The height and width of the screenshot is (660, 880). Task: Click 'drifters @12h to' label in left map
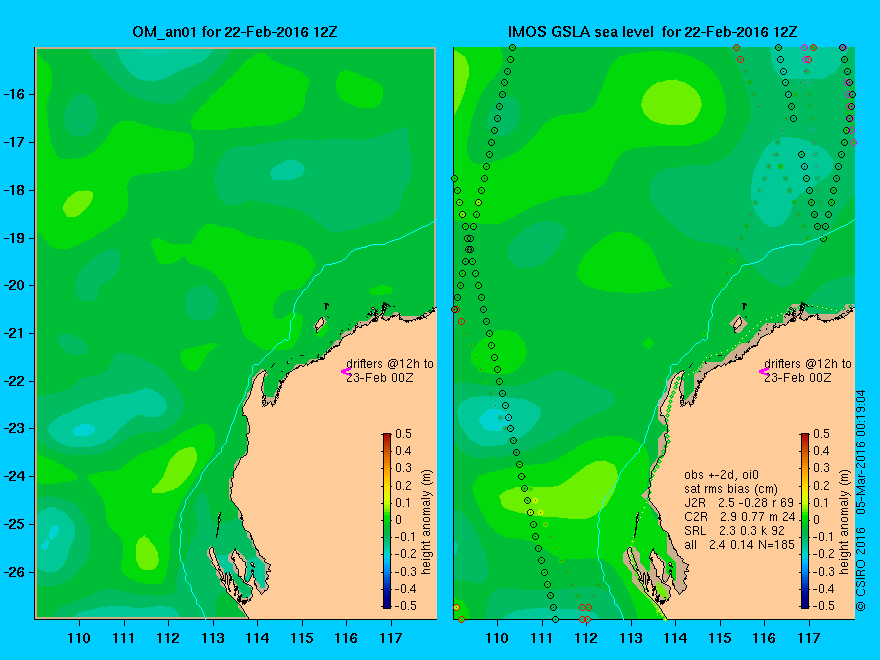click(390, 364)
